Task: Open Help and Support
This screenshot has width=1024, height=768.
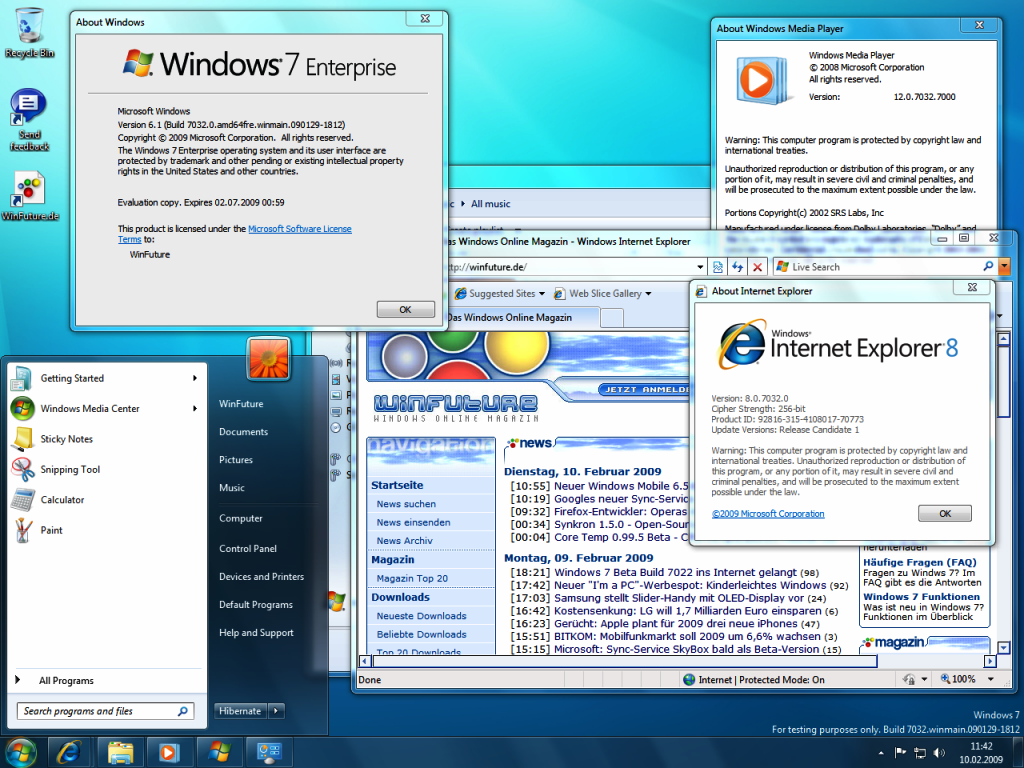Action: click(256, 633)
